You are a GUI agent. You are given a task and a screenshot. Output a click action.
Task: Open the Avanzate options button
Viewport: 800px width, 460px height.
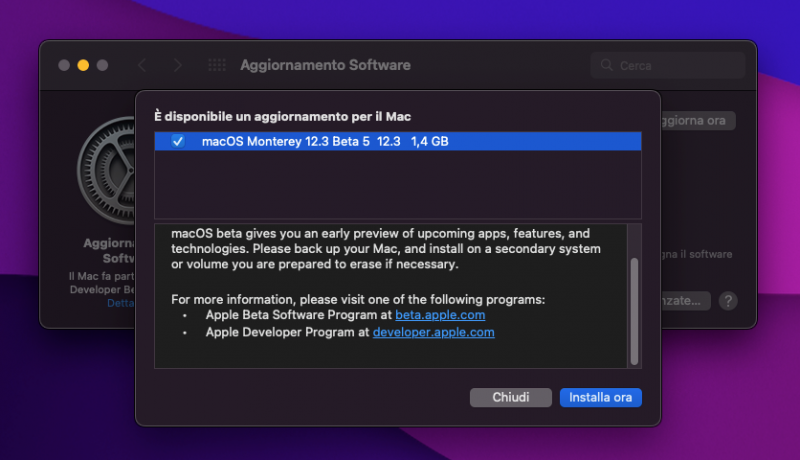coord(686,300)
